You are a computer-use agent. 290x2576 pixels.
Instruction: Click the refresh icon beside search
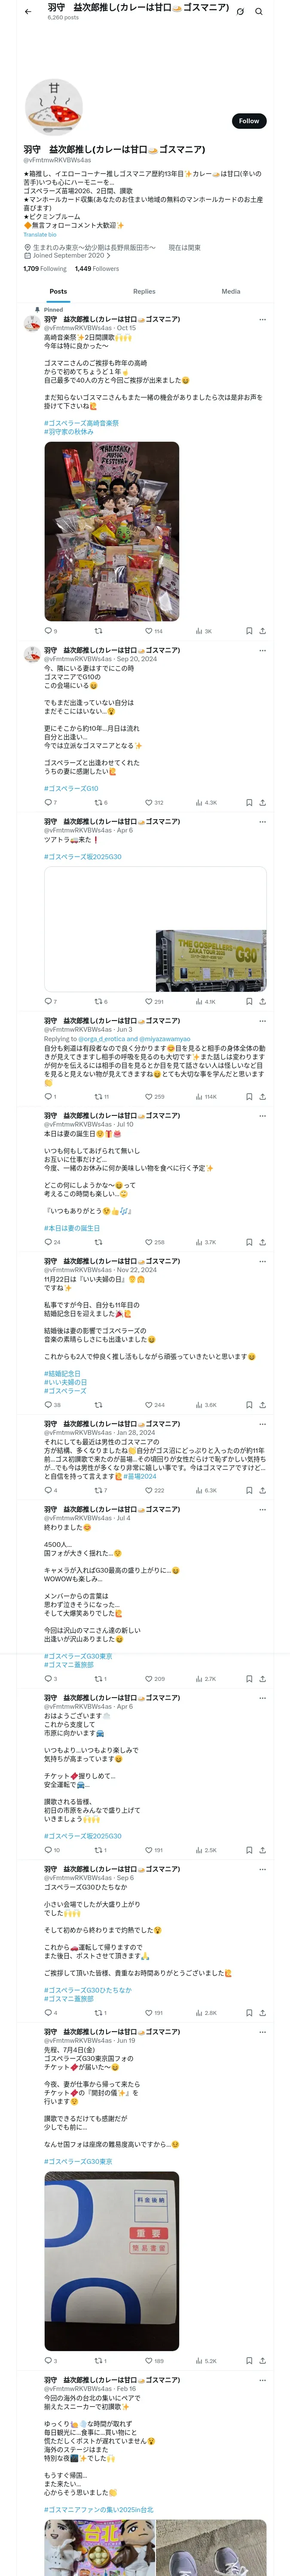pyautogui.click(x=240, y=11)
